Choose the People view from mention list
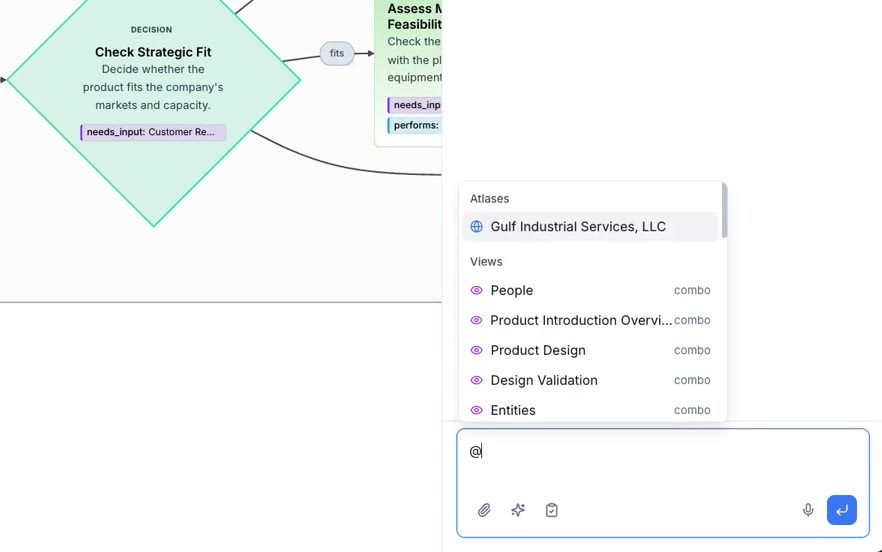The image size is (882, 552). click(590, 290)
